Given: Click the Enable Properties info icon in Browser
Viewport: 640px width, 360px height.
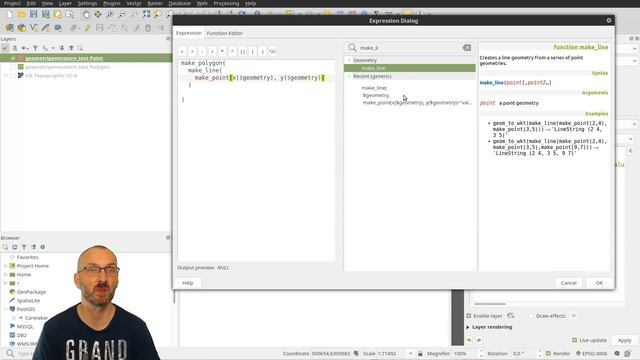Looking at the screenshot, I should [x=42, y=247].
